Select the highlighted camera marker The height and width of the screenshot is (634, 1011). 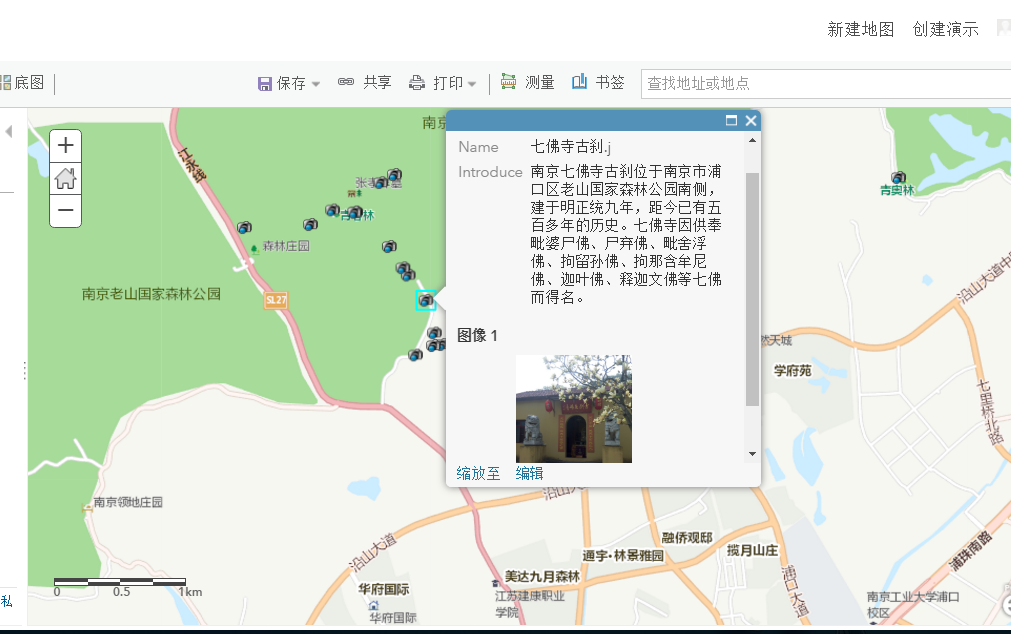[426, 300]
